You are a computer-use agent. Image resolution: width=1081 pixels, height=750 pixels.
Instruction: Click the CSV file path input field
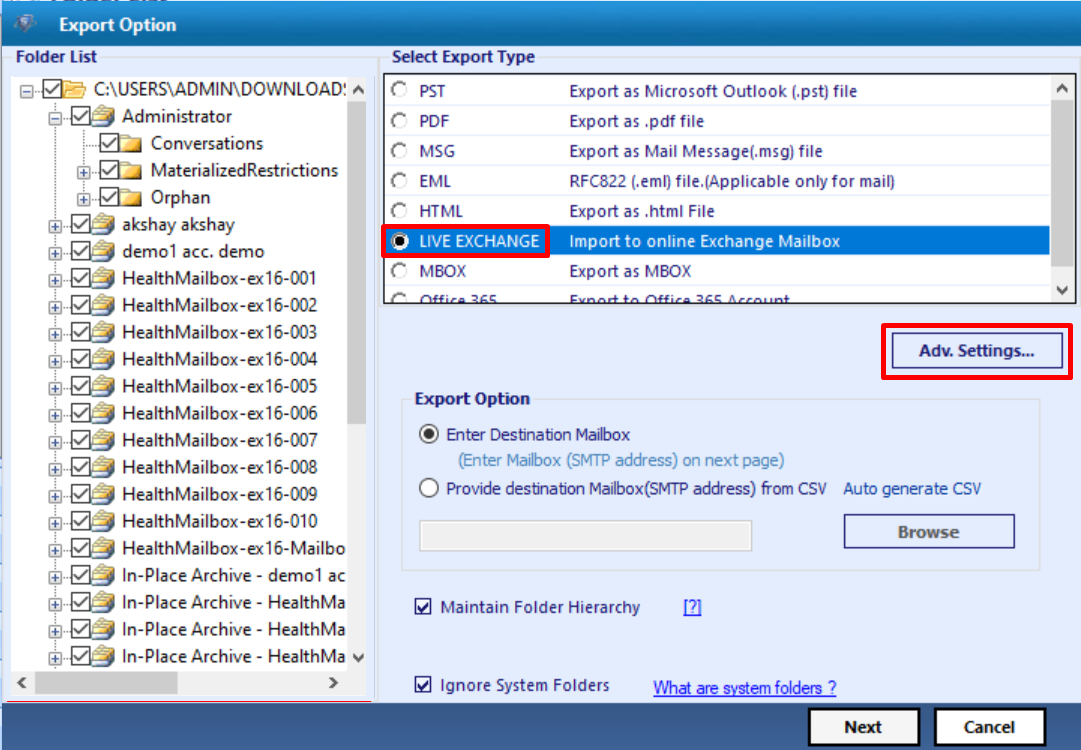tap(585, 536)
